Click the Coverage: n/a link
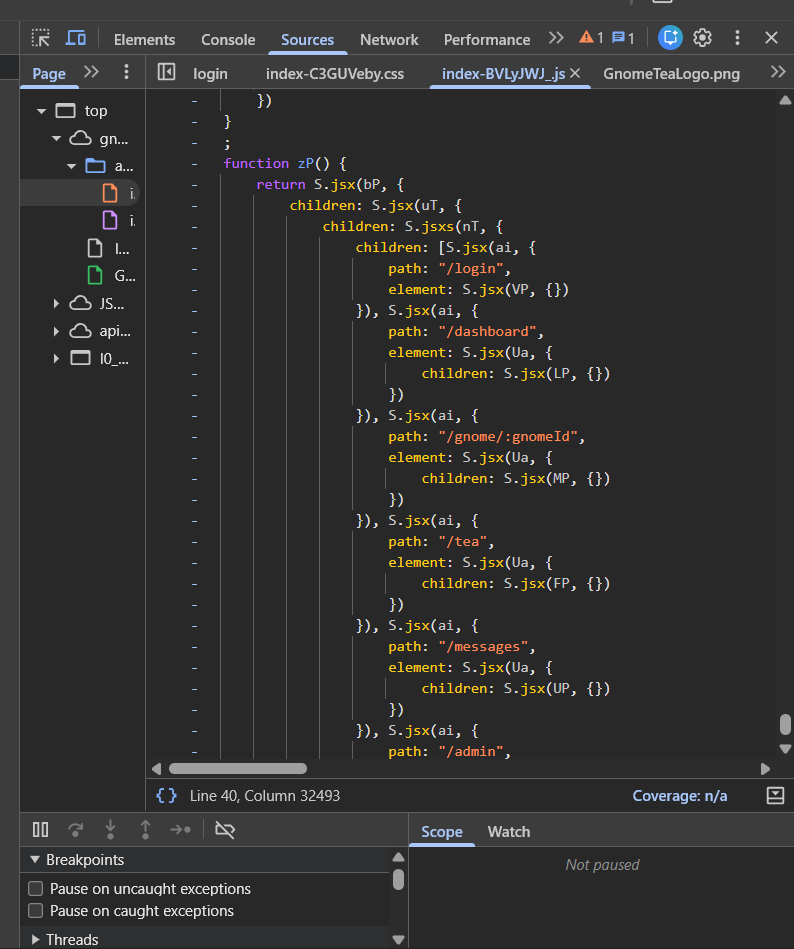The height and width of the screenshot is (949, 794). coord(680,796)
